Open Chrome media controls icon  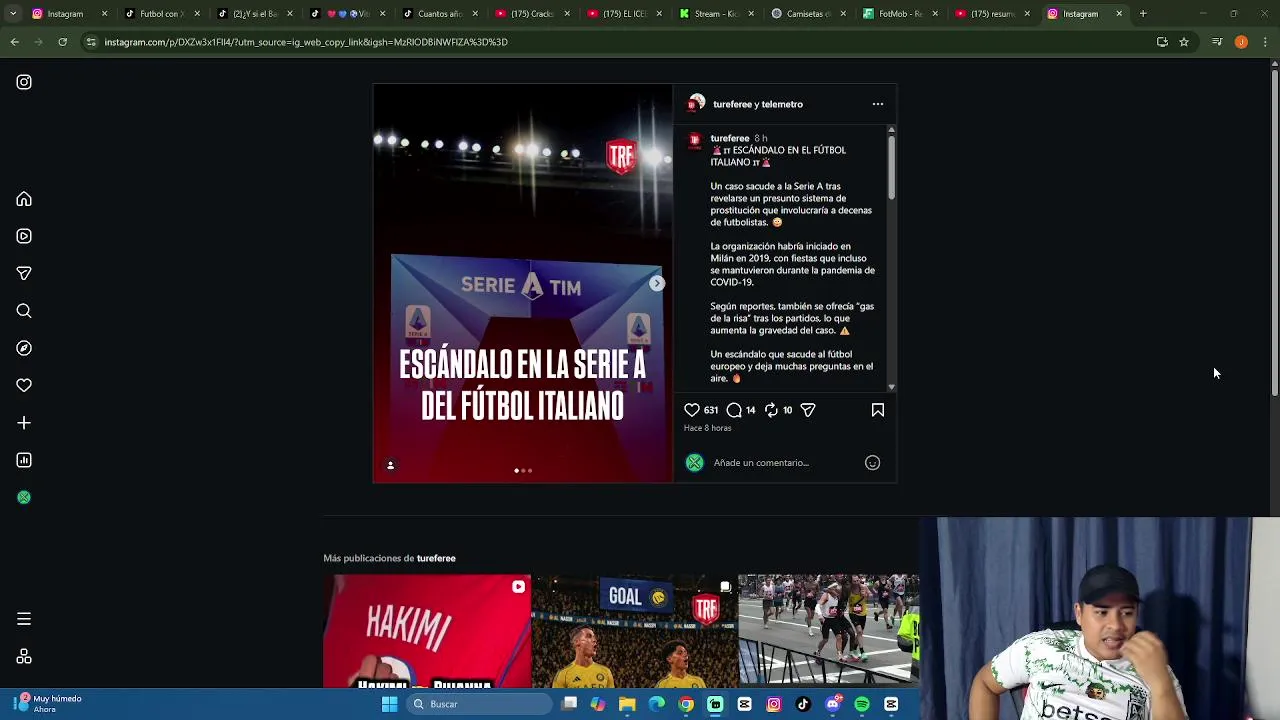(x=1217, y=42)
